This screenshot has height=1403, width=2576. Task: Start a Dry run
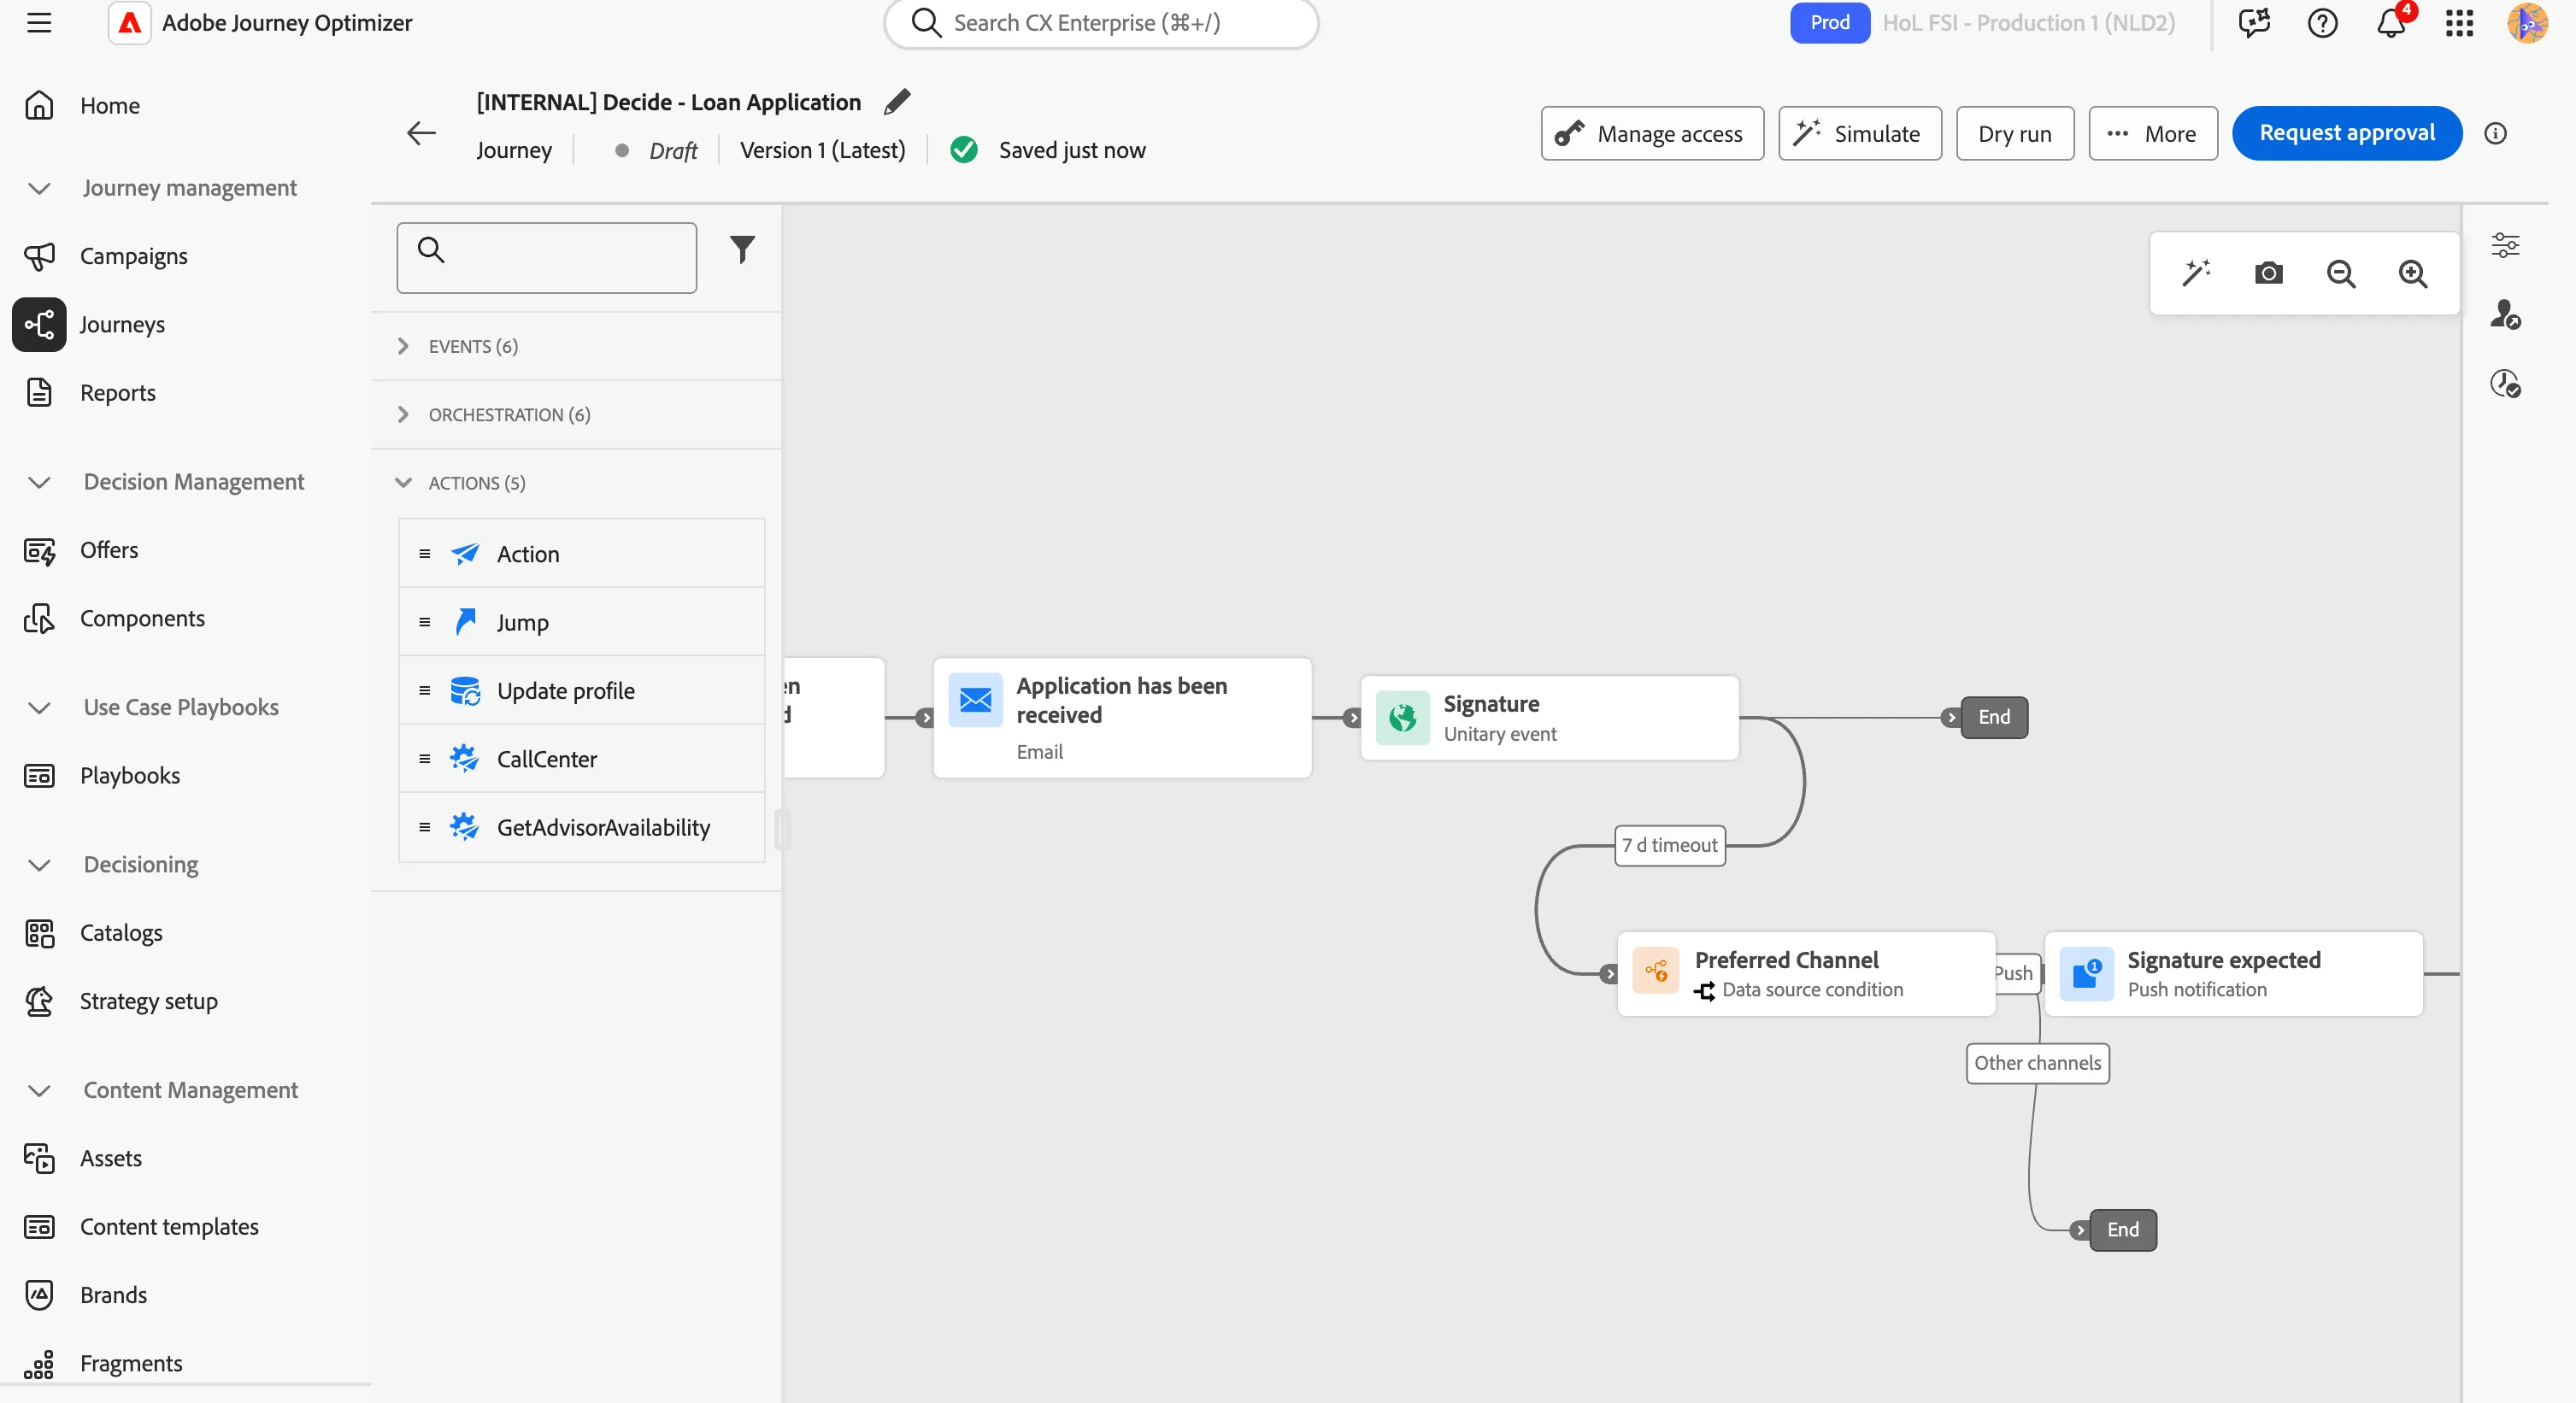[x=2014, y=133]
